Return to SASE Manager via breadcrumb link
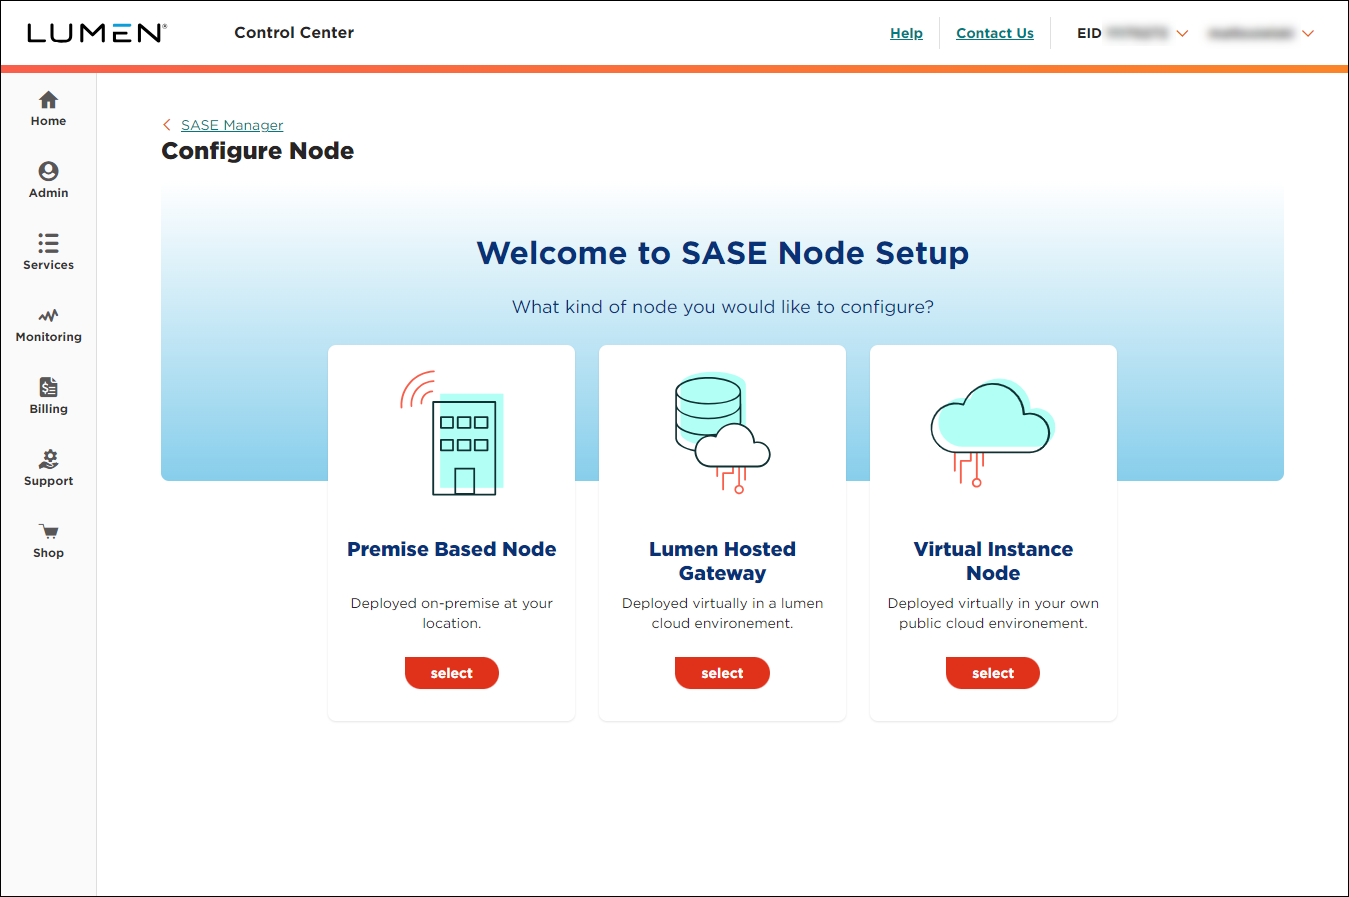Viewport: 1349px width, 897px height. pos(231,124)
